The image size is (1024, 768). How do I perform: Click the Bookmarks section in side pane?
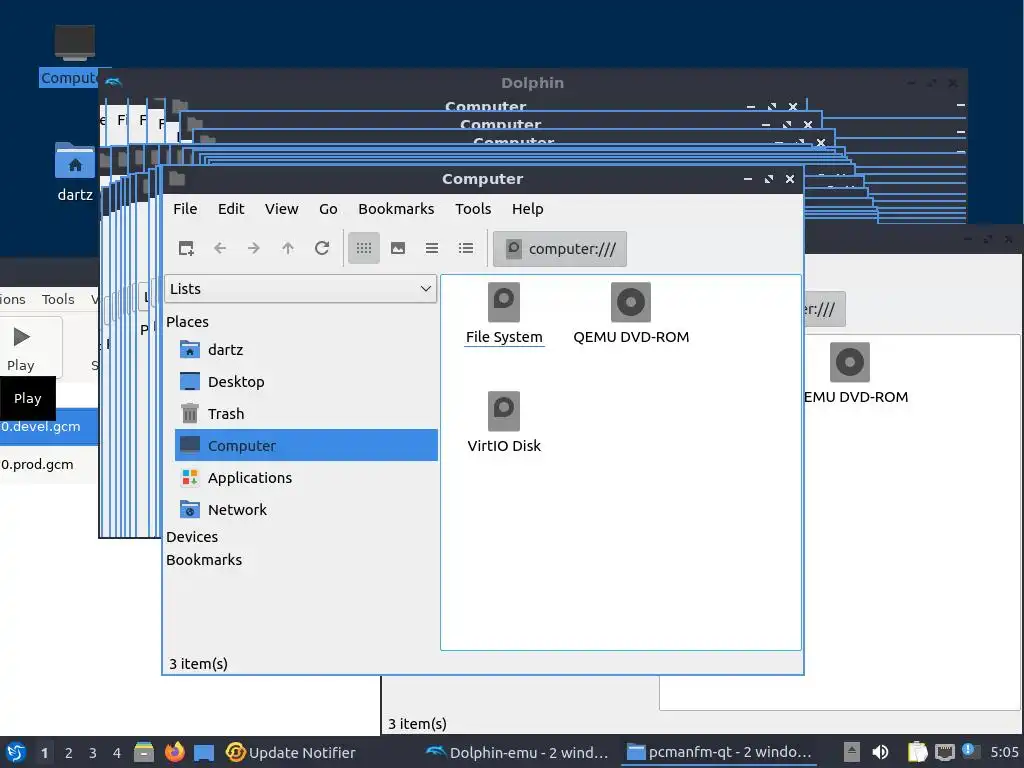click(204, 560)
